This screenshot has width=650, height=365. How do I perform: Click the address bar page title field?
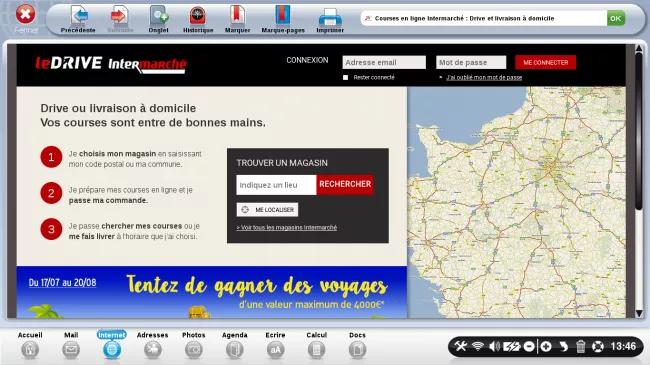[x=483, y=18]
